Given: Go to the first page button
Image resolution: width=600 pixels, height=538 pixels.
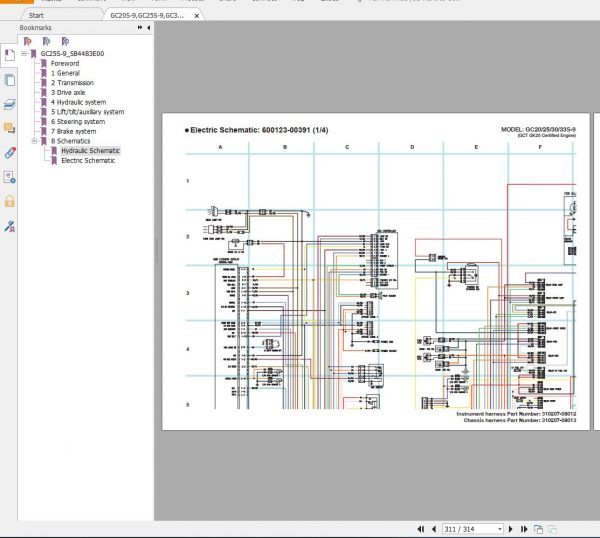Looking at the screenshot, I should (x=421, y=529).
